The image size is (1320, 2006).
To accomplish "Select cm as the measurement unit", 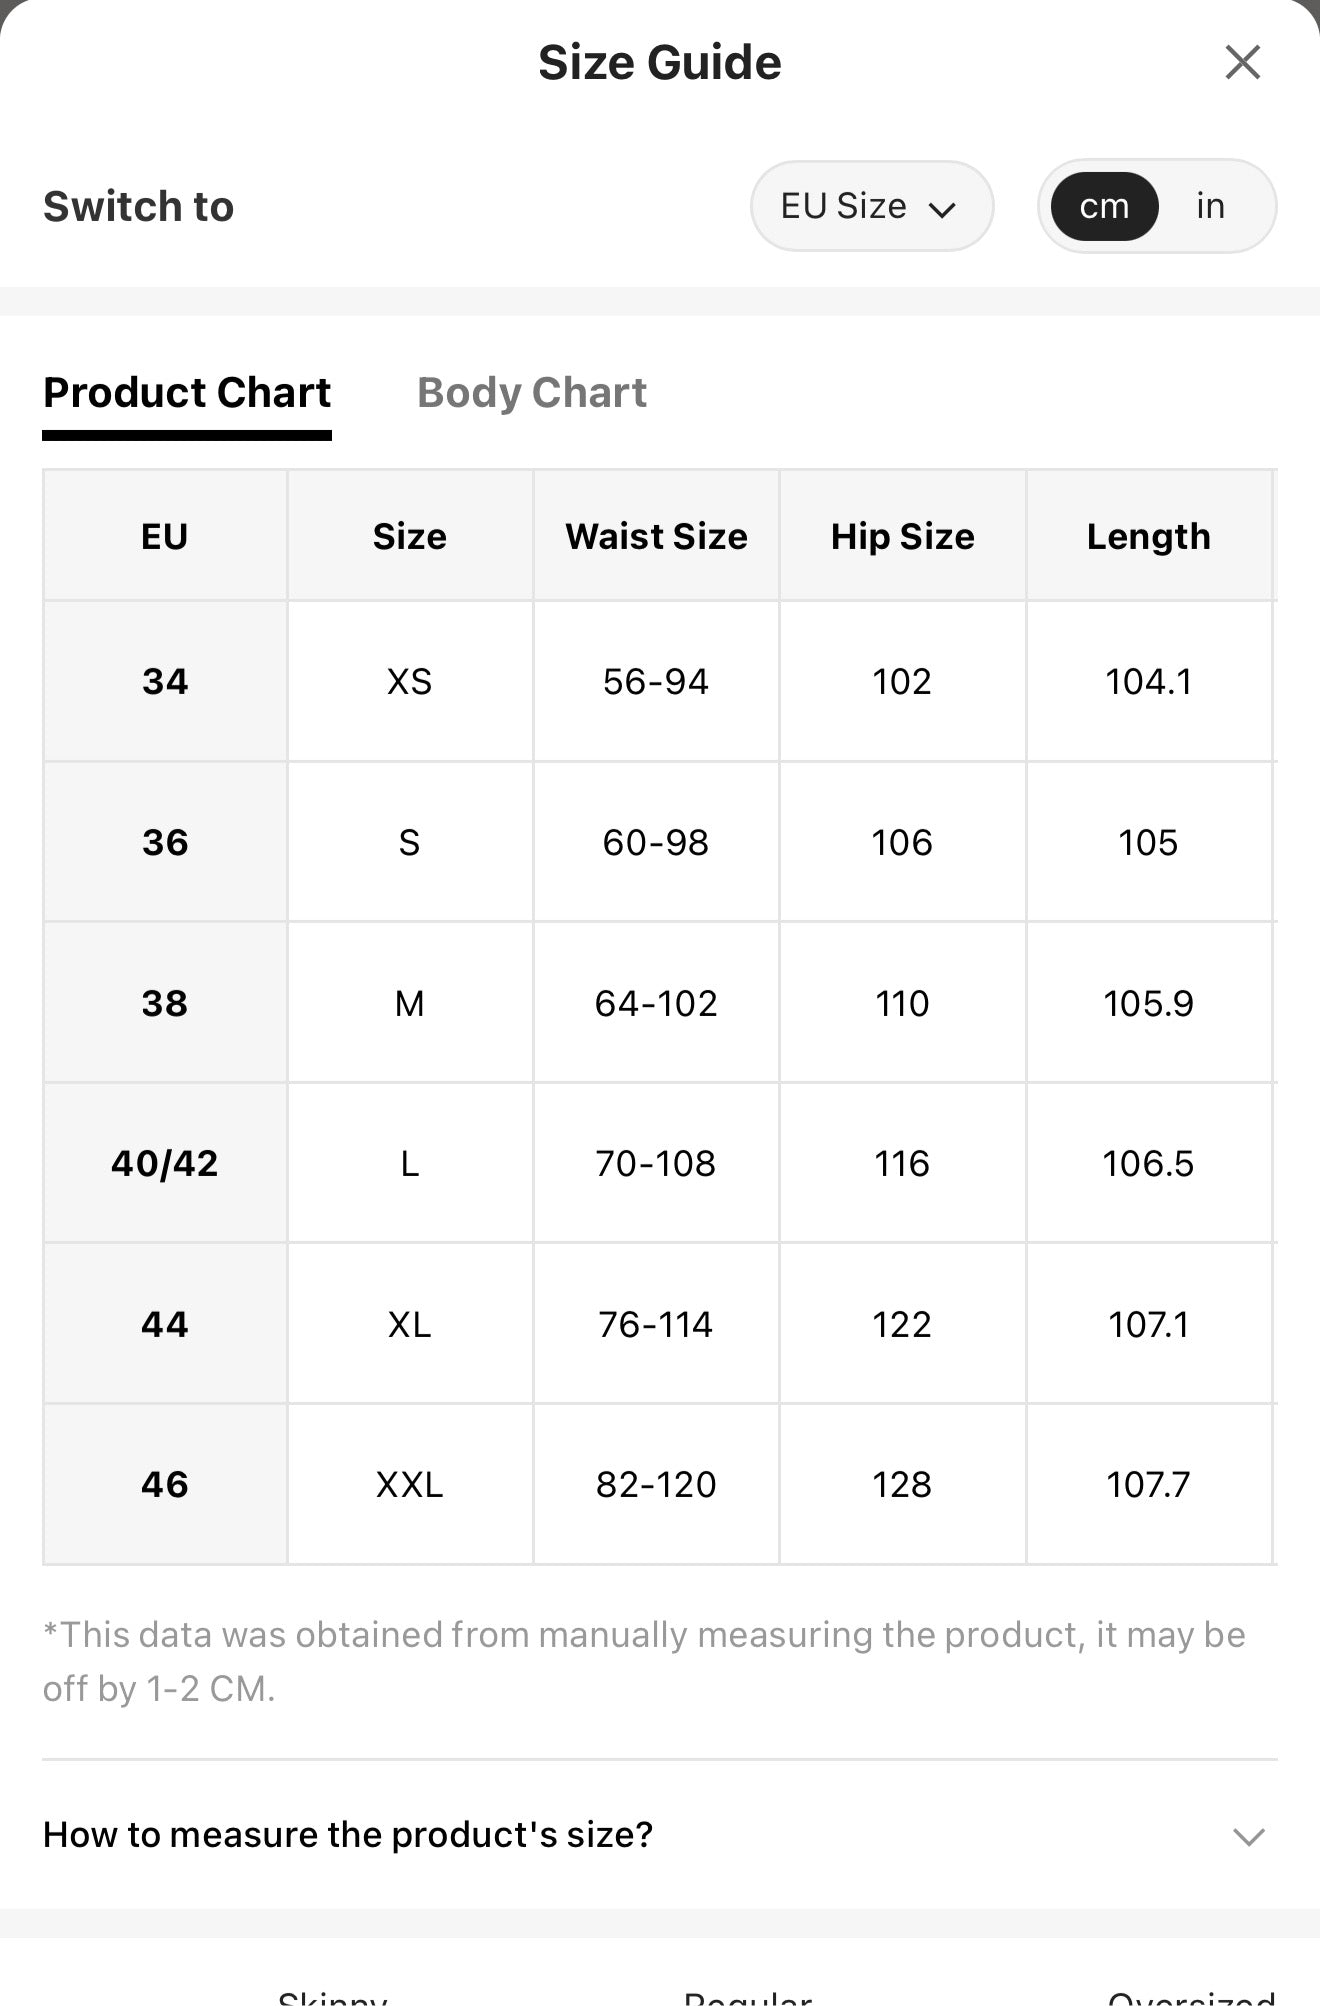I will coord(1104,206).
